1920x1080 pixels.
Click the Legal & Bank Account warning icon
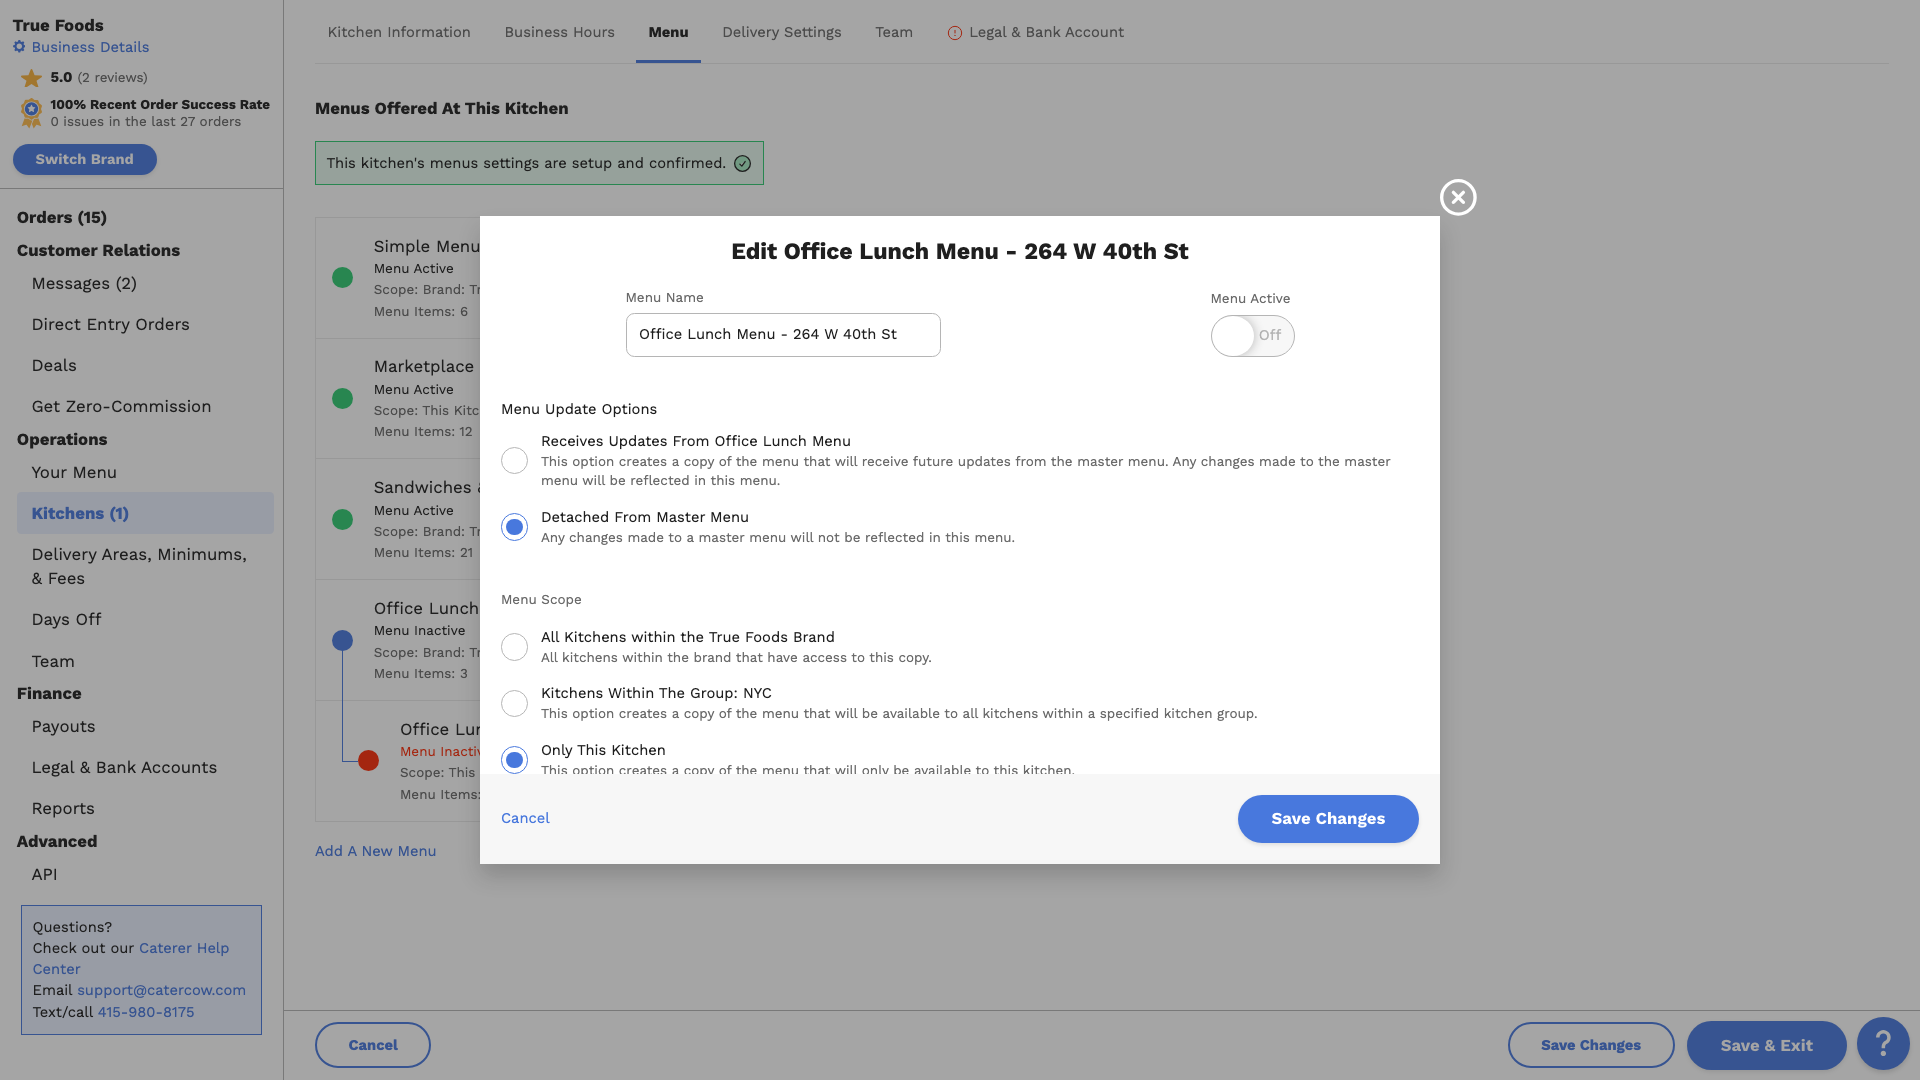click(954, 33)
